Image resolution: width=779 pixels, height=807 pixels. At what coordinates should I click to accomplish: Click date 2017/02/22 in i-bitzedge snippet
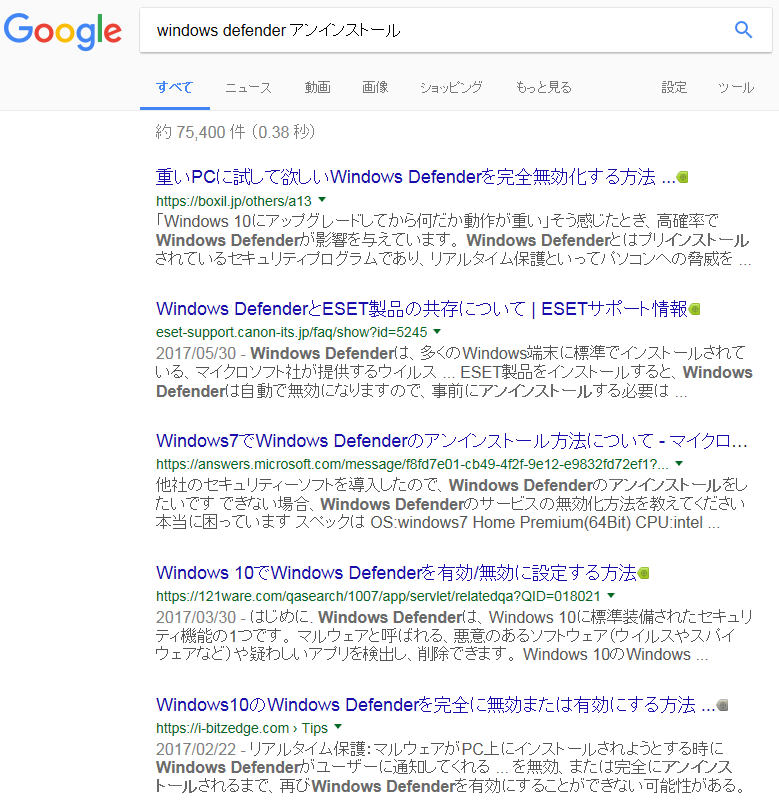coord(196,749)
